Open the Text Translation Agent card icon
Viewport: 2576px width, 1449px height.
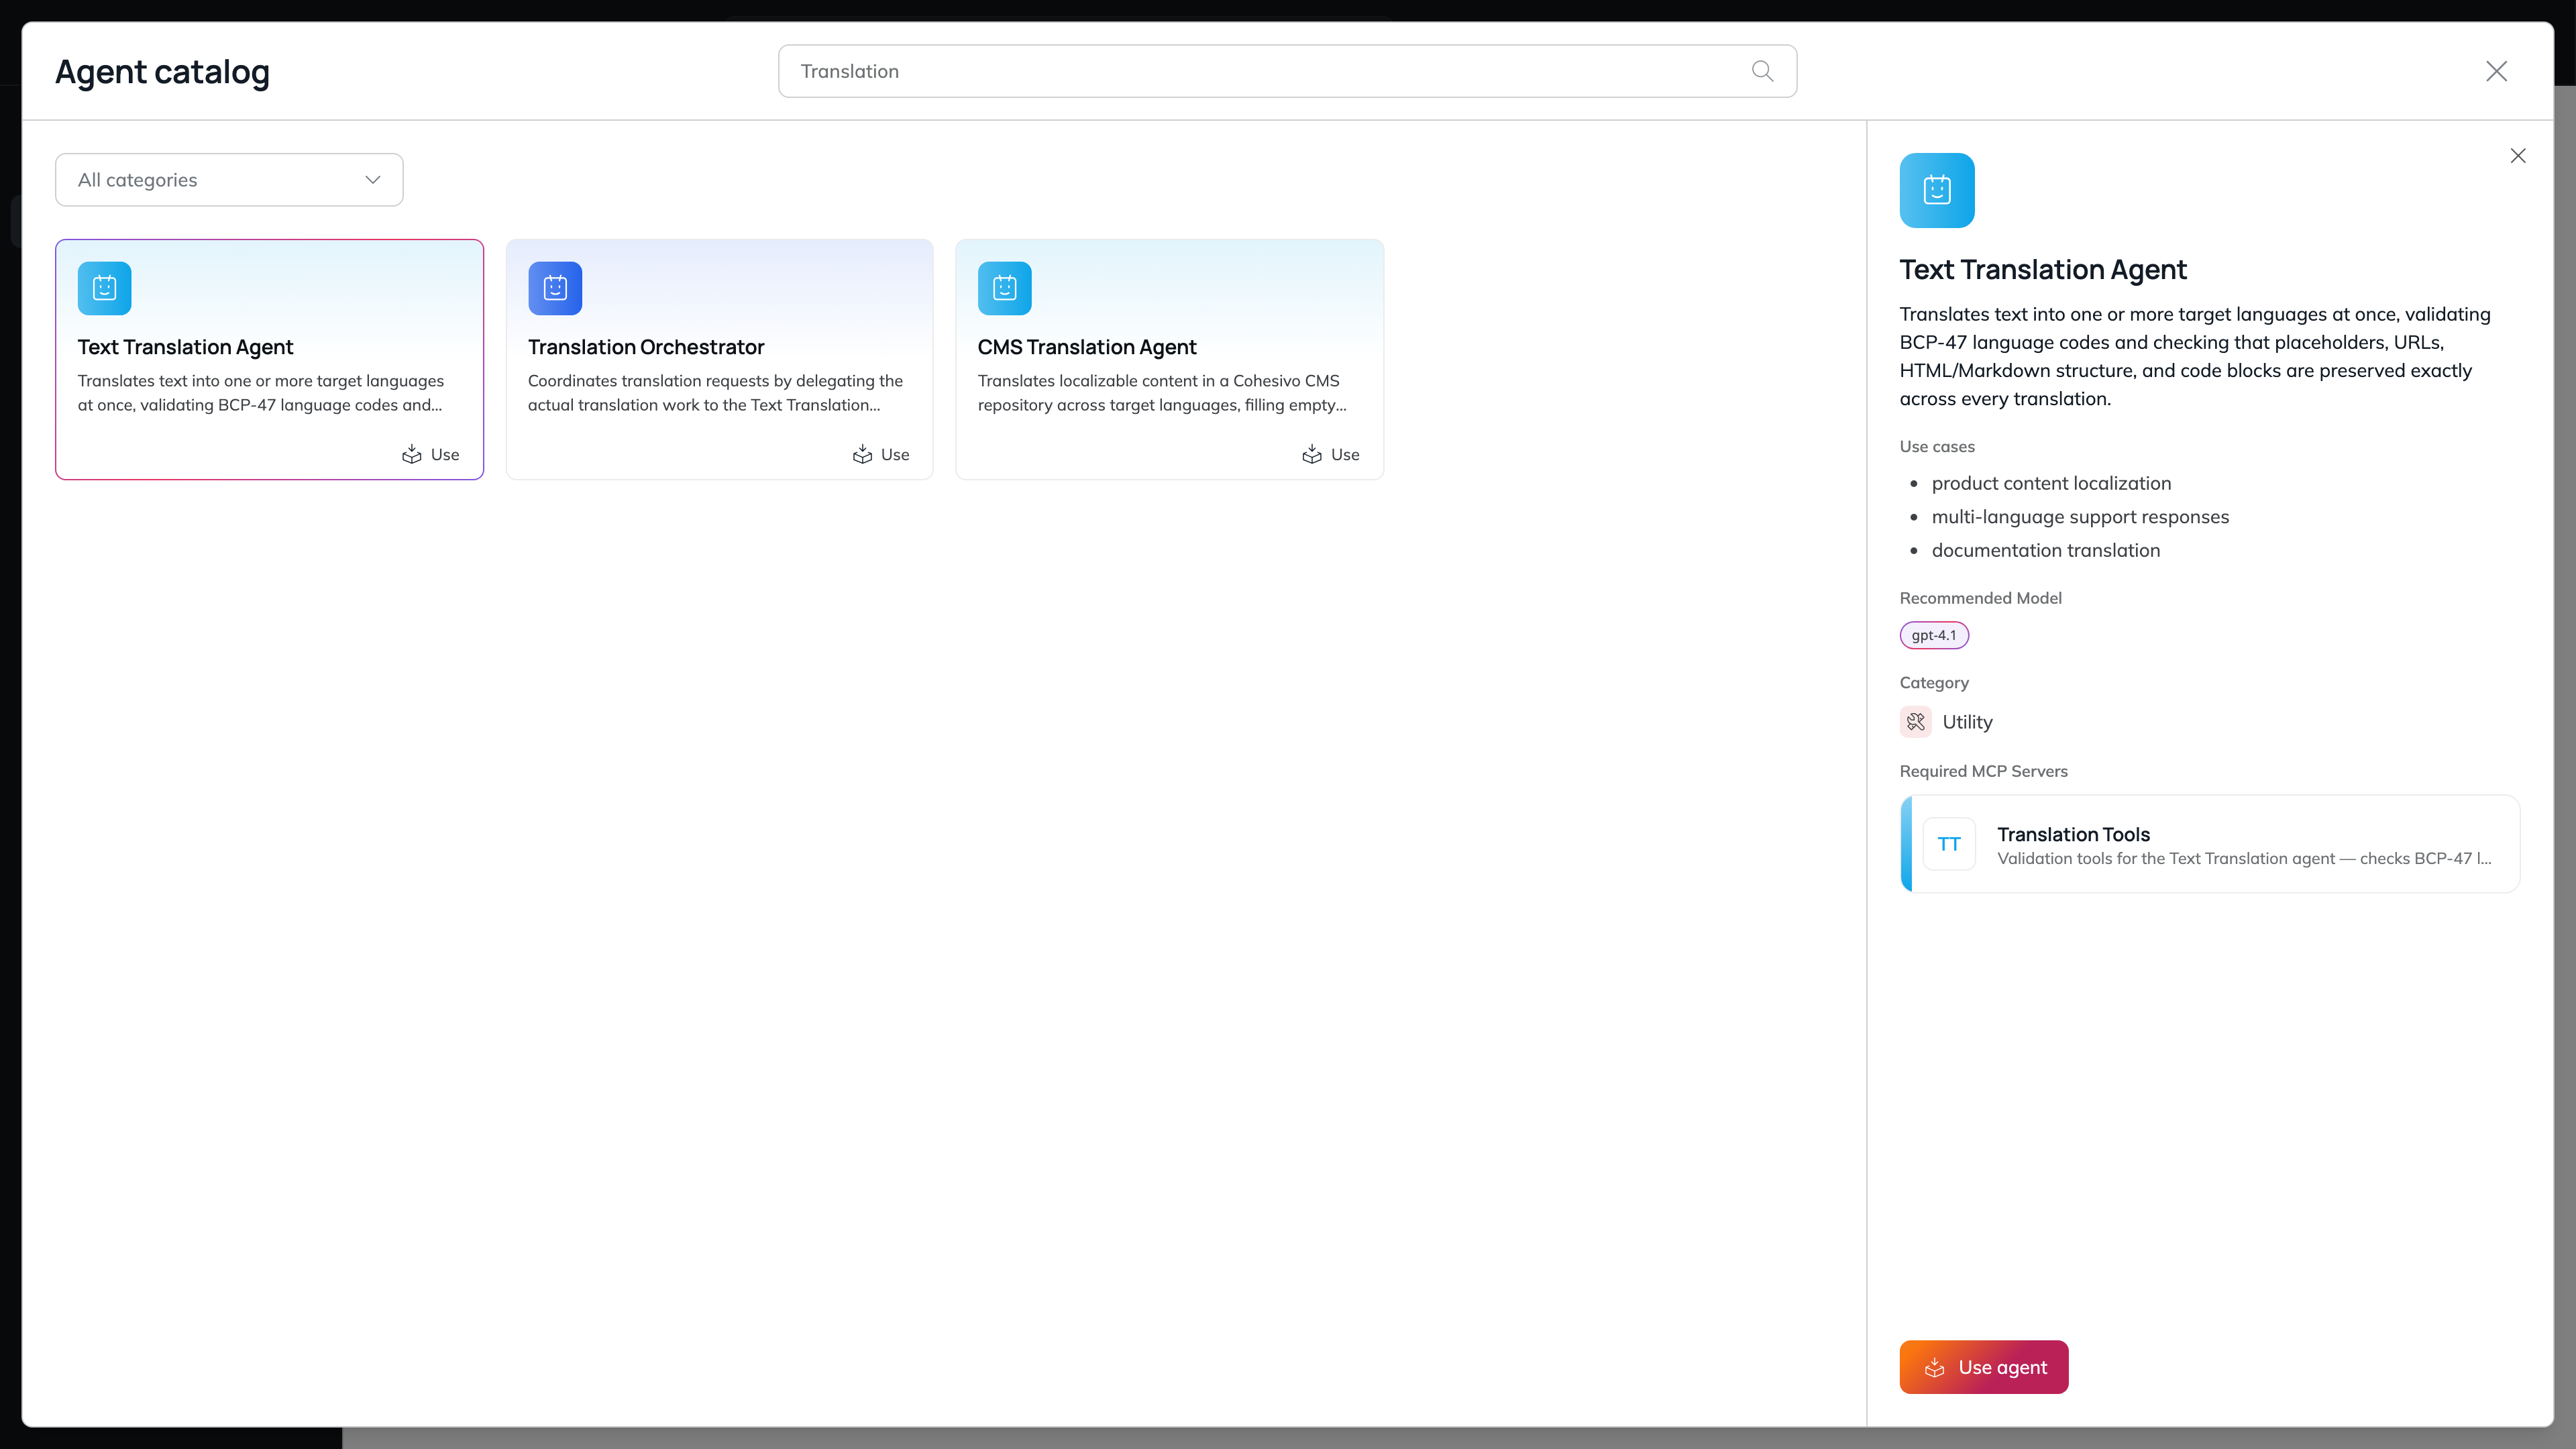click(x=105, y=288)
